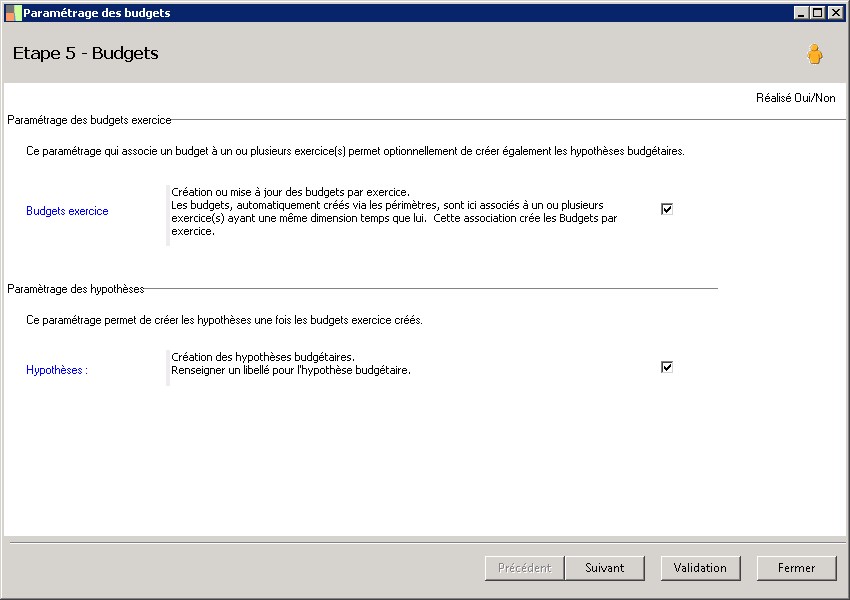Open the Hypothèses link
This screenshot has height=600, width=850.
[x=56, y=370]
